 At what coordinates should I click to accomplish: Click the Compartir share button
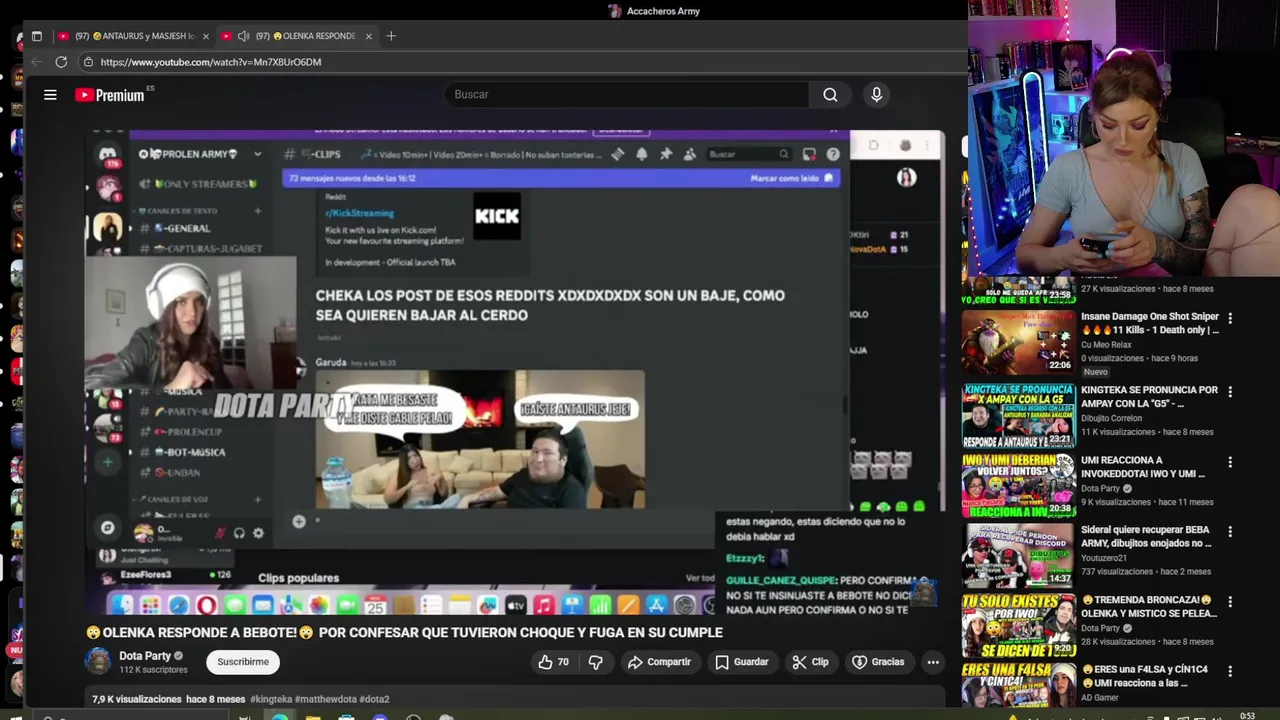point(659,662)
